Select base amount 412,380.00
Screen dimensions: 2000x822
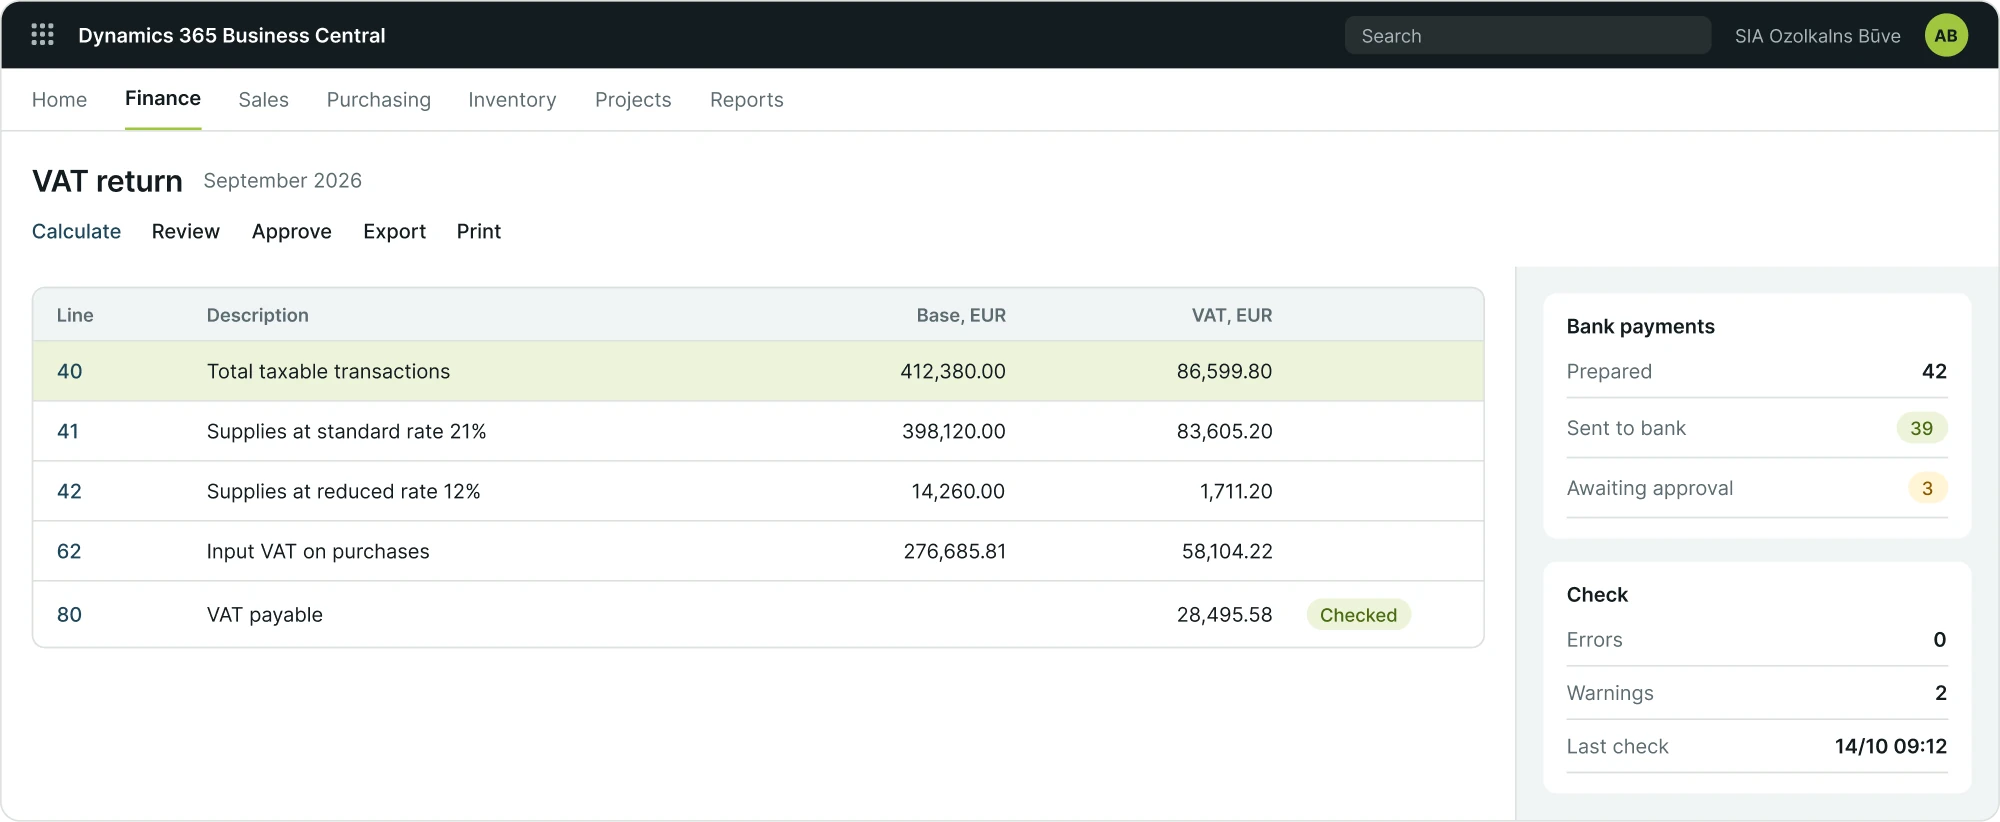[x=953, y=371]
